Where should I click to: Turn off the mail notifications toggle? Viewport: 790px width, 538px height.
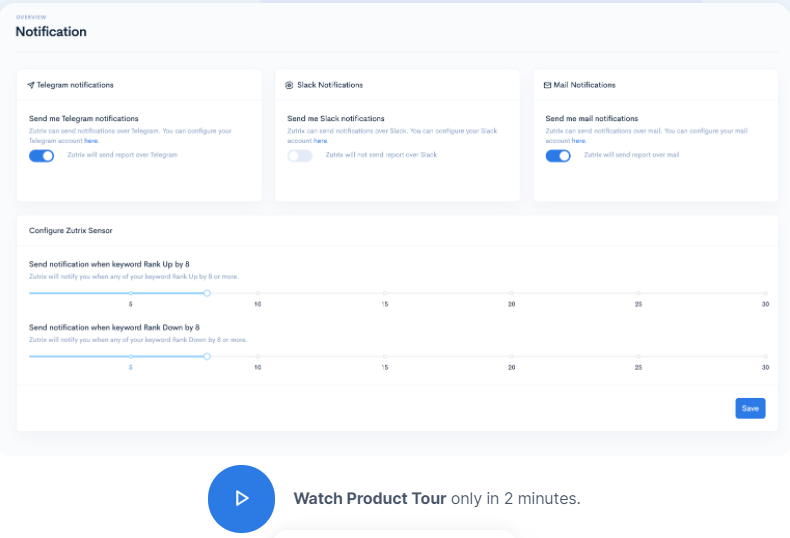558,155
